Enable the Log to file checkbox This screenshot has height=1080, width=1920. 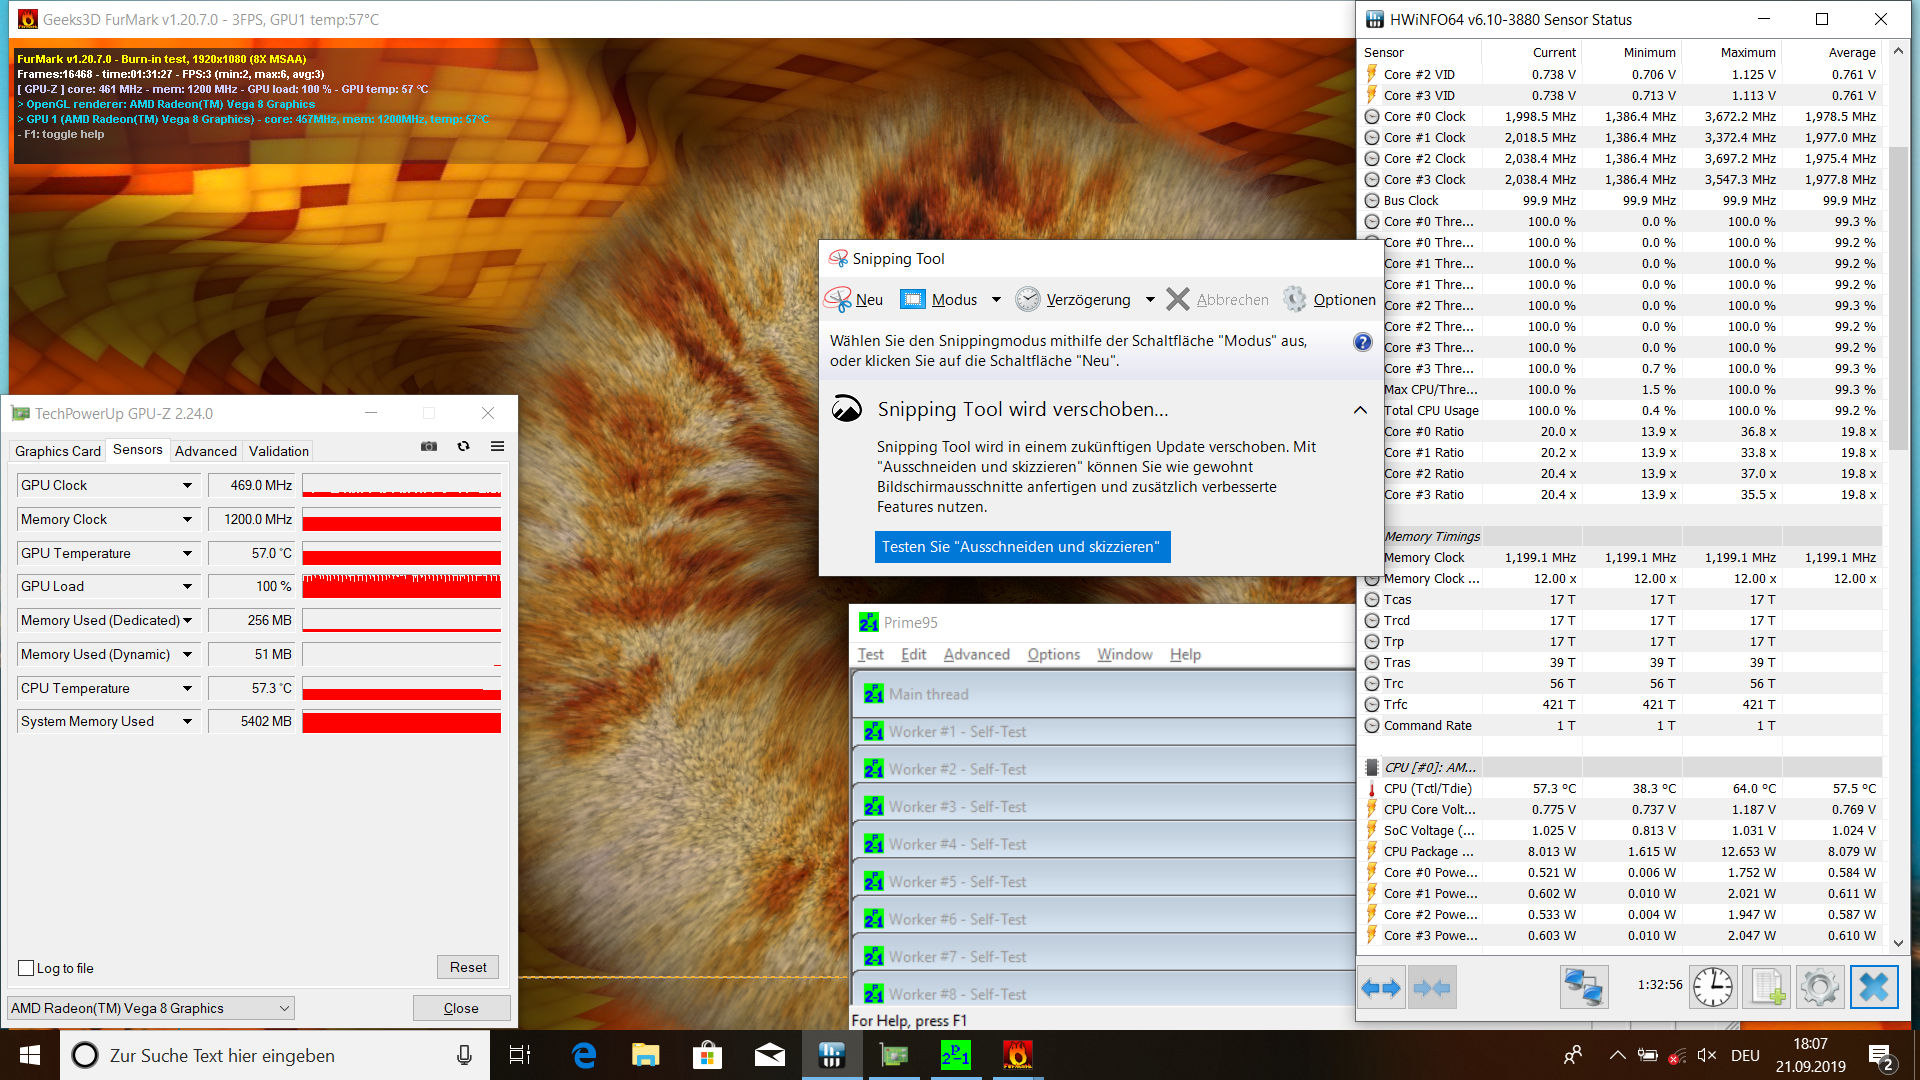[27, 968]
